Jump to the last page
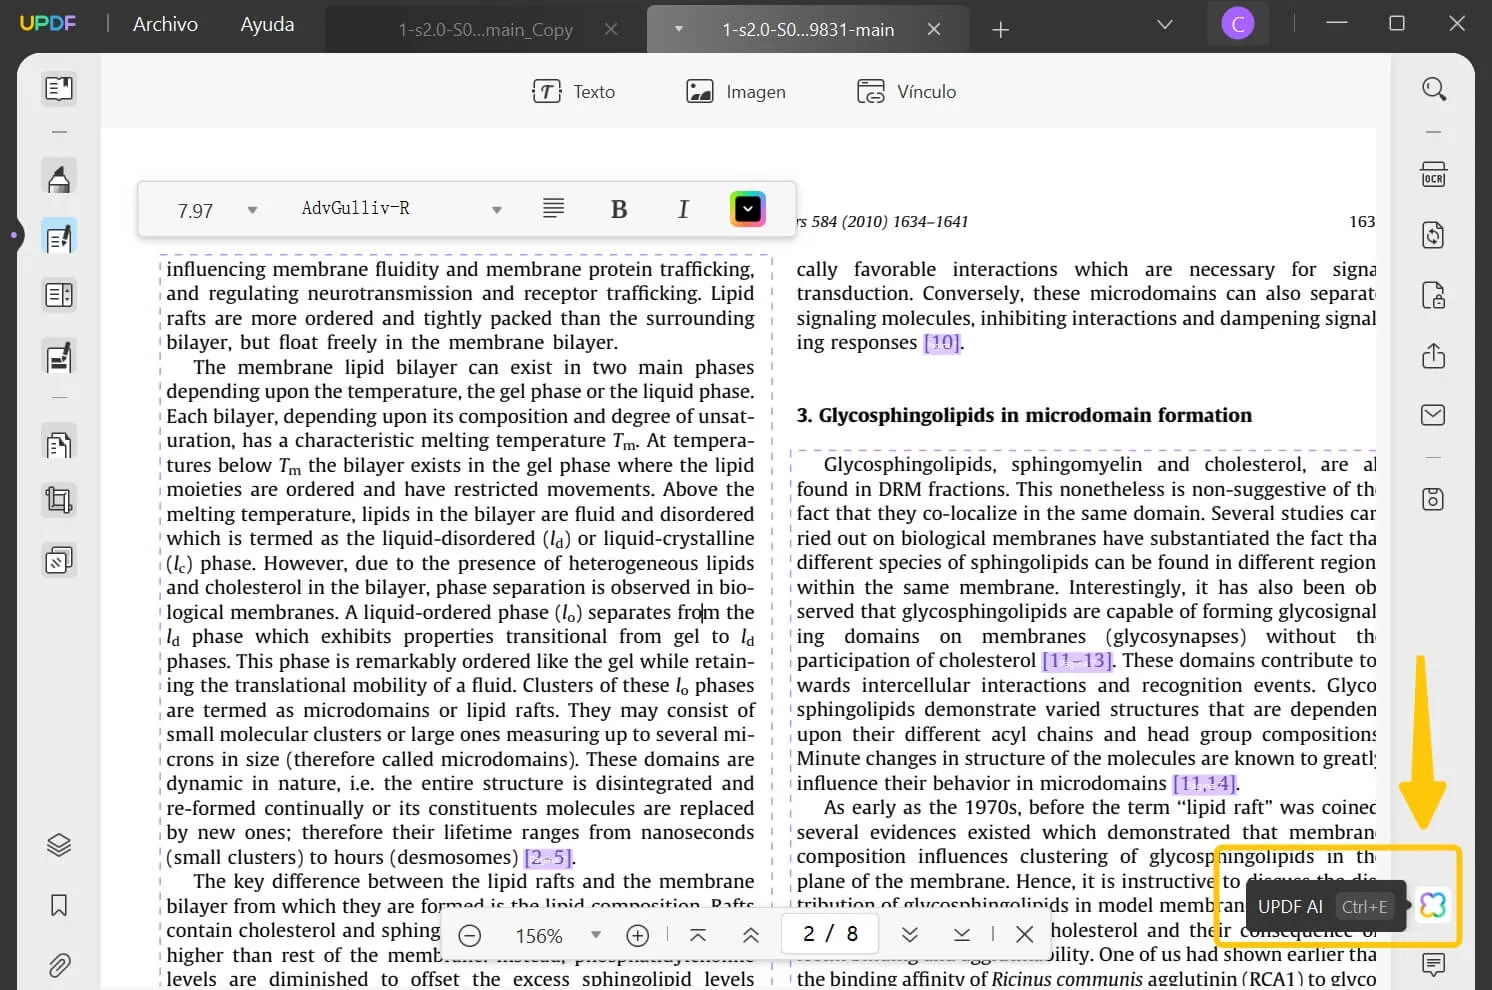1492x990 pixels. [x=961, y=935]
